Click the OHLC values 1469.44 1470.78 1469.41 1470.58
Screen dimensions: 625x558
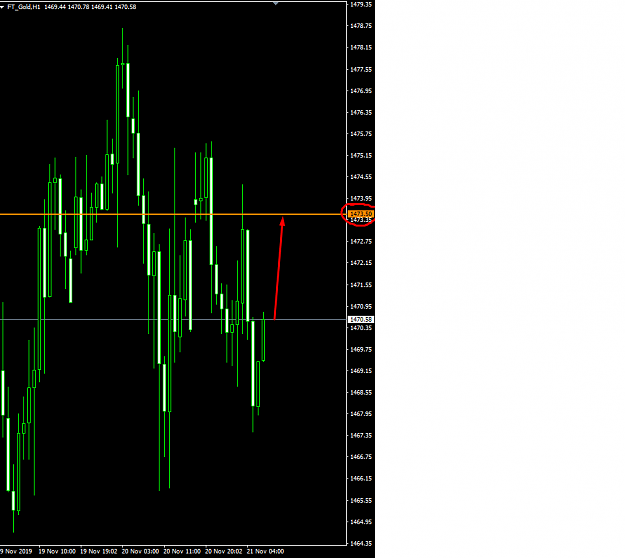90,7
